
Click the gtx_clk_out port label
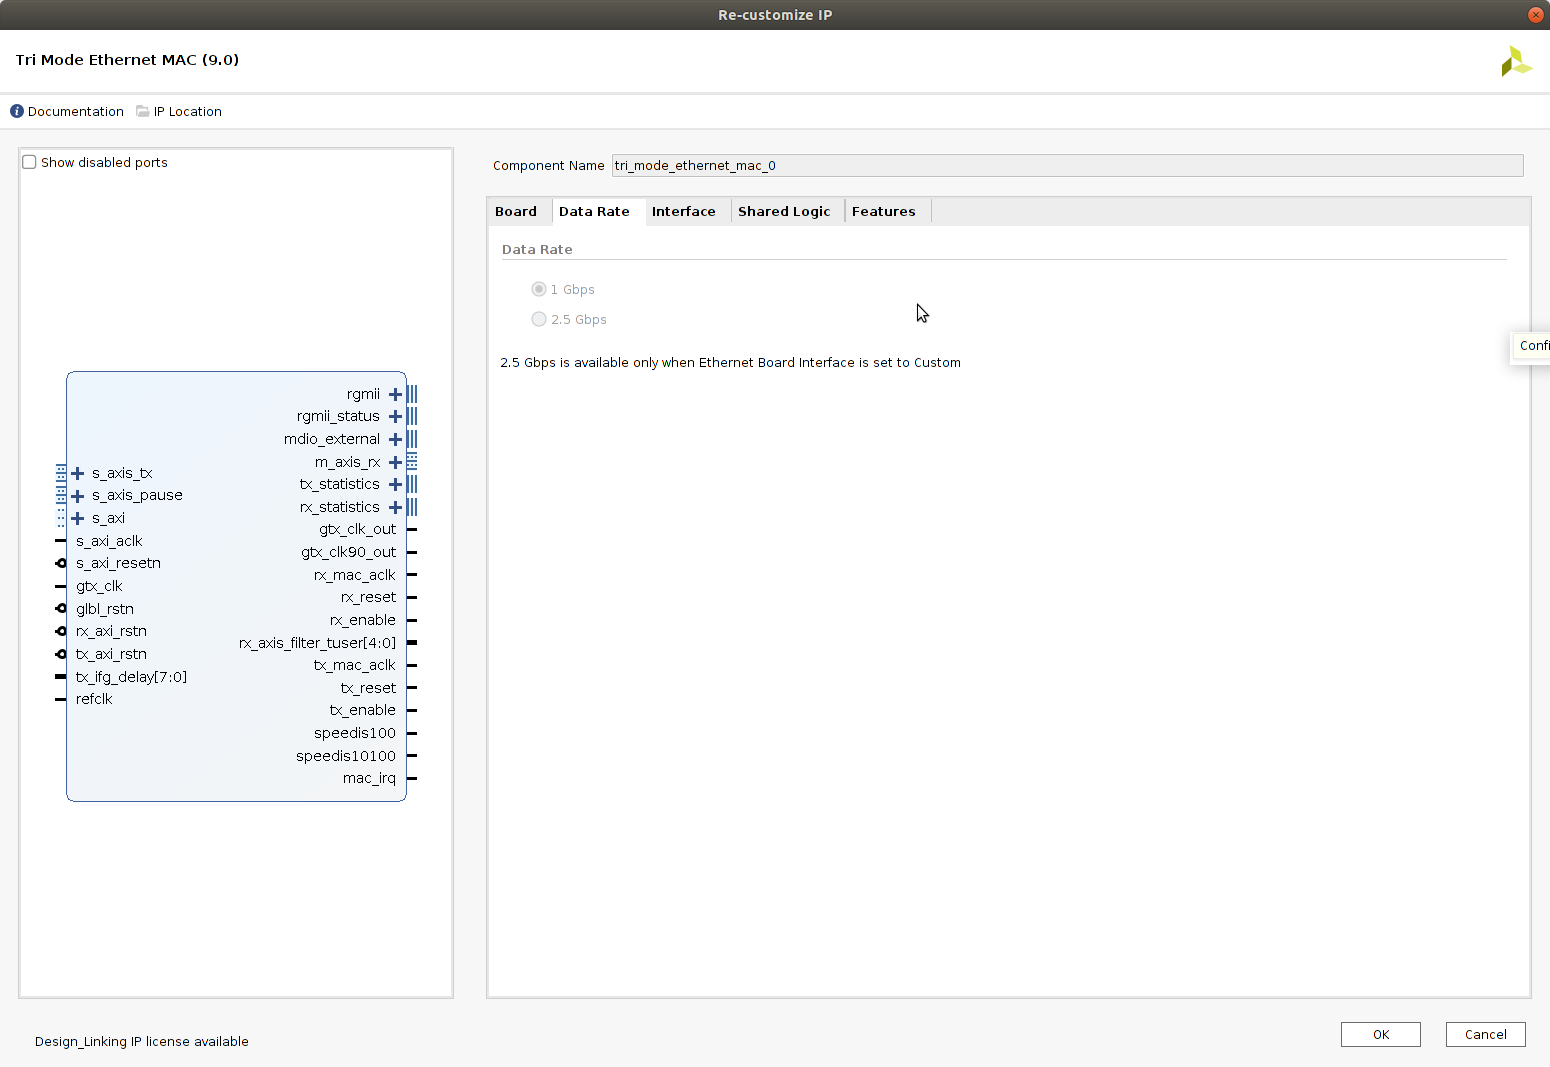click(x=358, y=529)
